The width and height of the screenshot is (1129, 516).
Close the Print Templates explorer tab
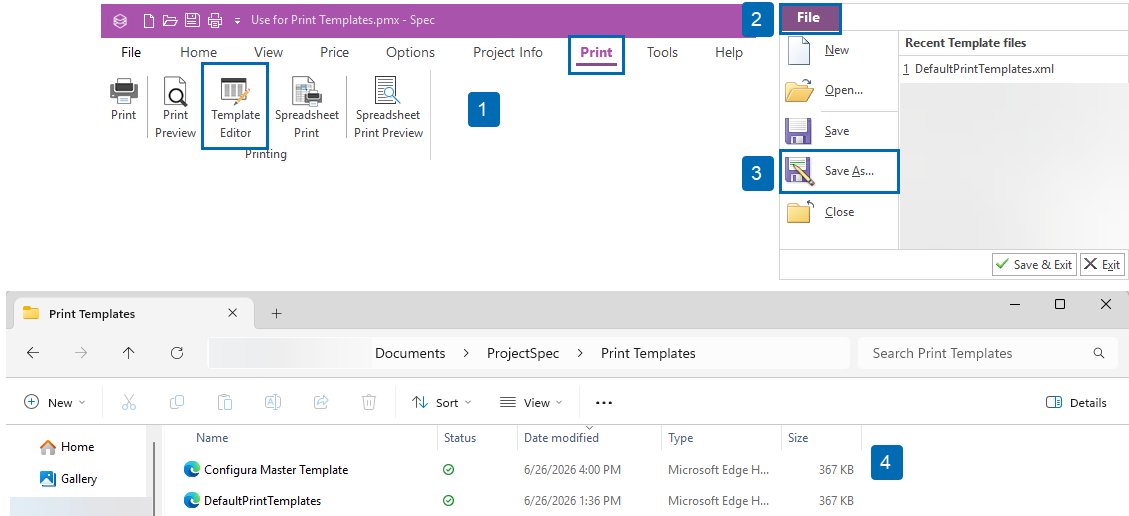point(233,313)
